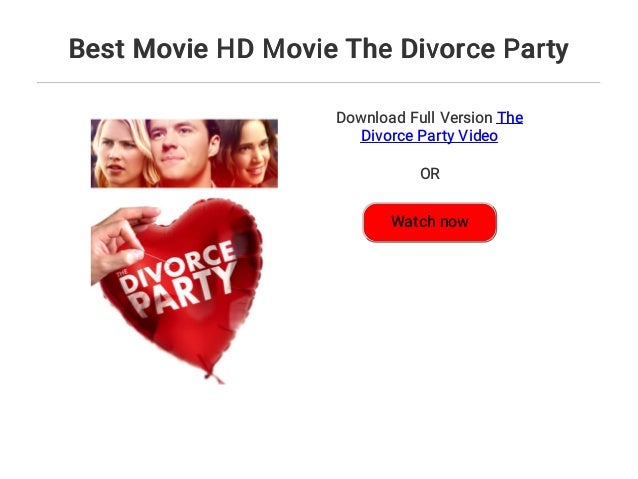
Task: Click the OR separator text
Action: pos(430,174)
